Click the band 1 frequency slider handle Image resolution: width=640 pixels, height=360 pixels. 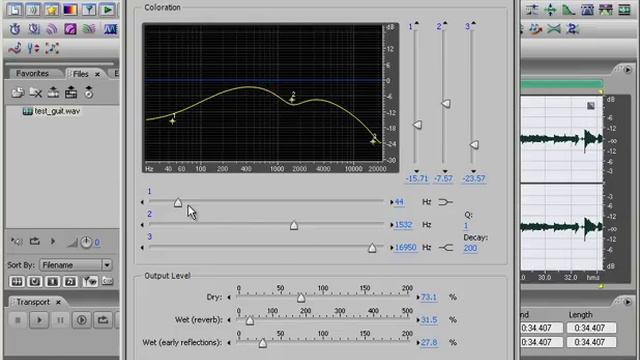click(x=178, y=202)
